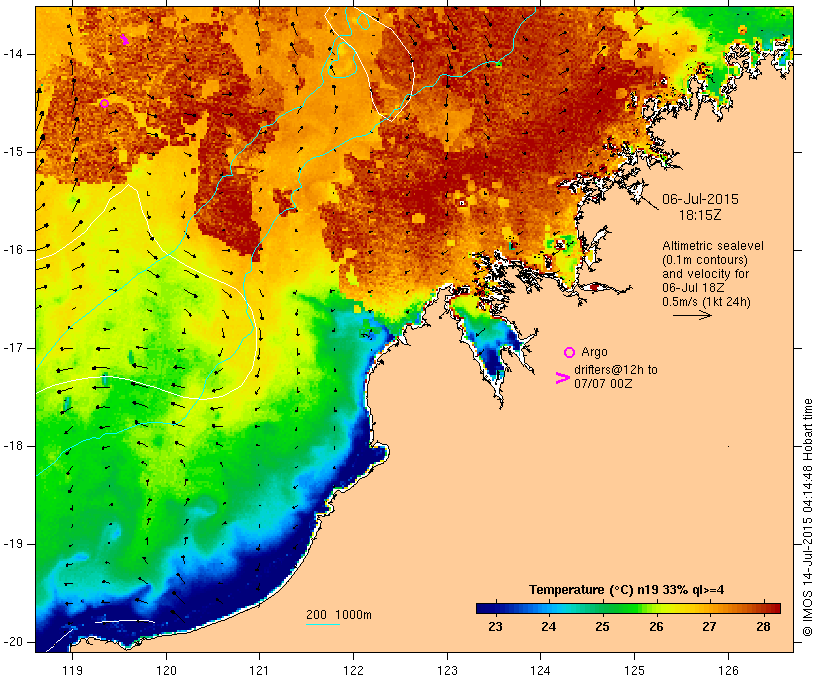Screen dimensions: 820x680
Task: Click the temperature colorbar
Action: (628, 608)
